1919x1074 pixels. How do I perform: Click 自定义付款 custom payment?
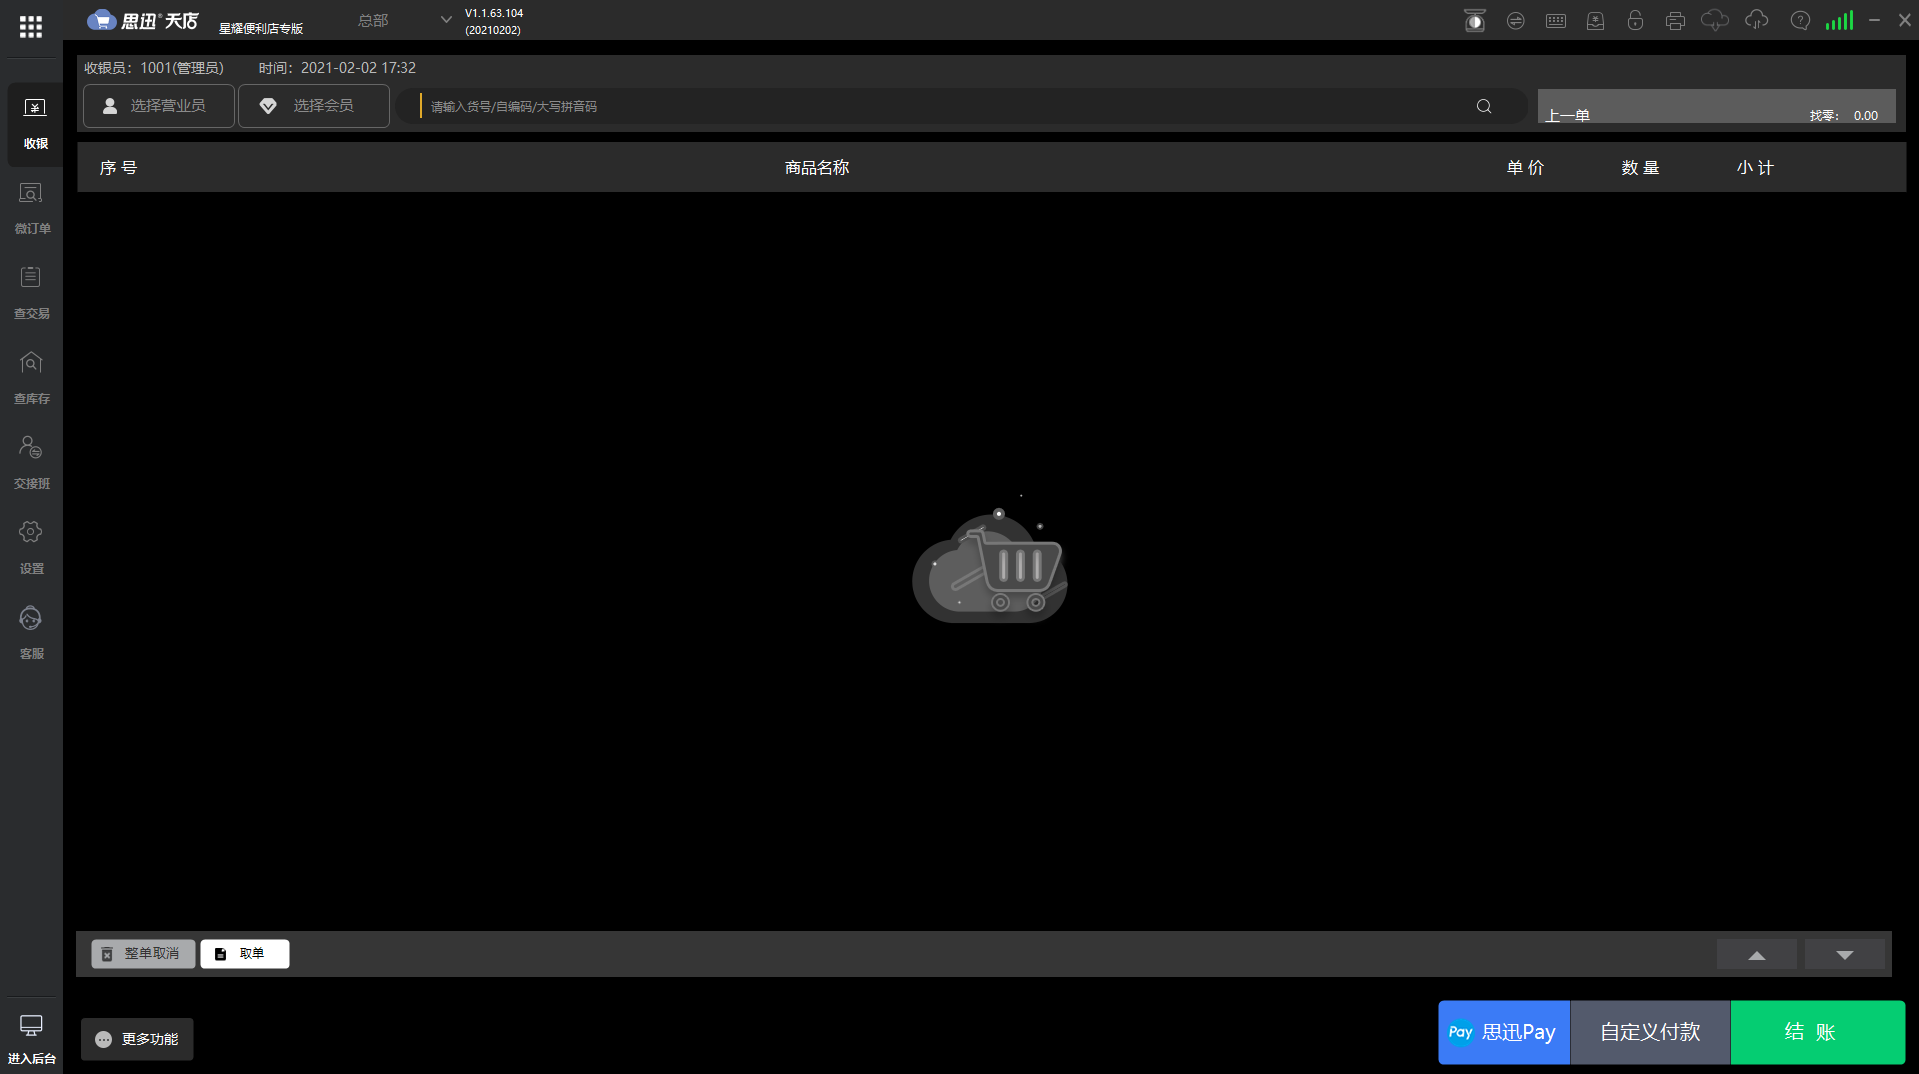tap(1650, 1032)
